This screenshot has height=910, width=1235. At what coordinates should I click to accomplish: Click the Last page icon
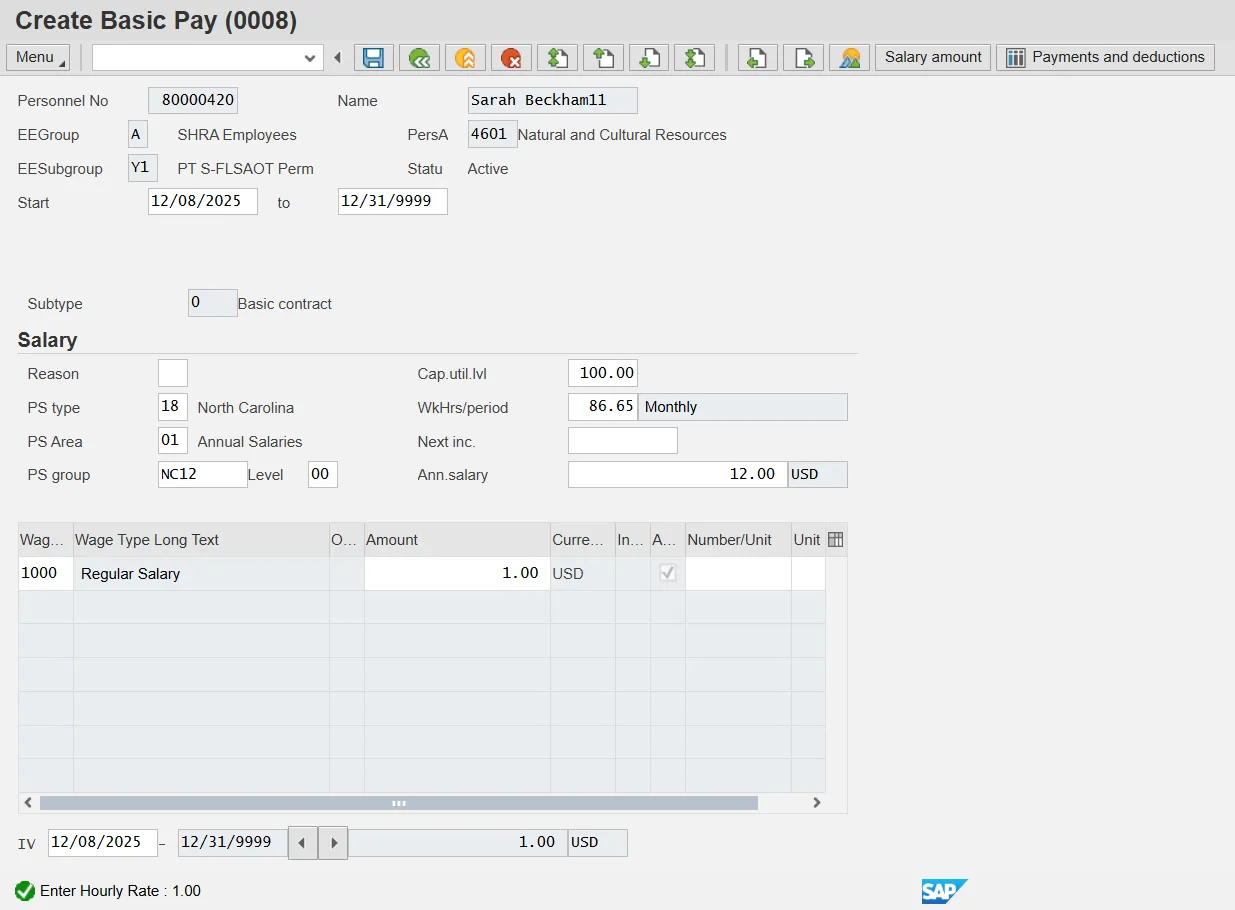pos(694,58)
